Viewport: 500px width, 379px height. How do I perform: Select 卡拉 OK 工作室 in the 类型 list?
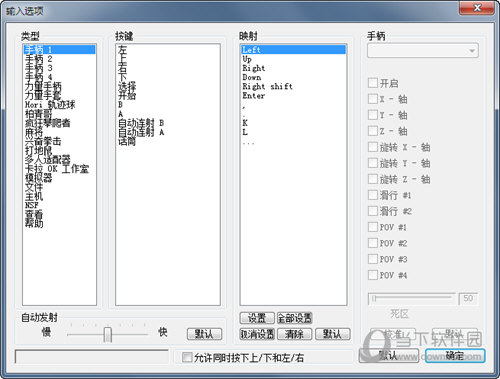(59, 169)
